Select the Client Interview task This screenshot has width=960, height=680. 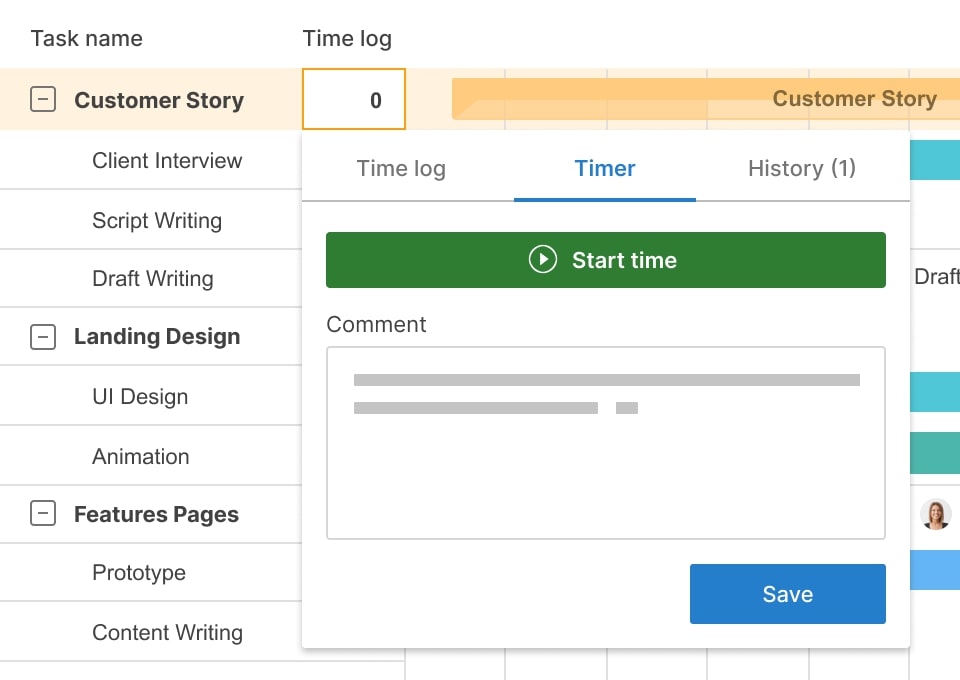click(x=167, y=161)
